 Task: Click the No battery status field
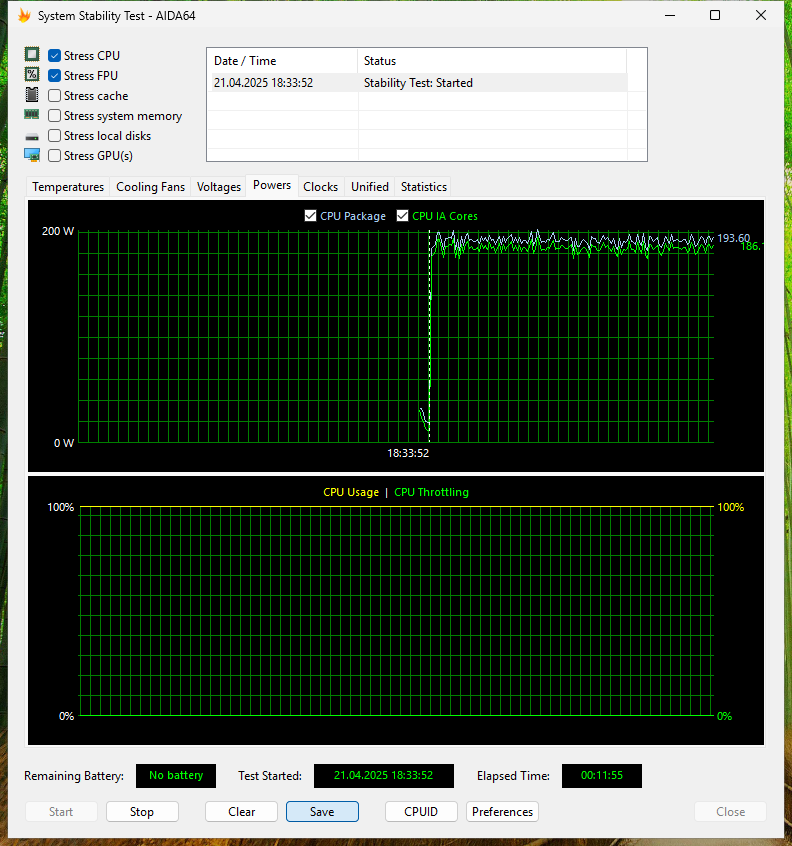pos(176,775)
